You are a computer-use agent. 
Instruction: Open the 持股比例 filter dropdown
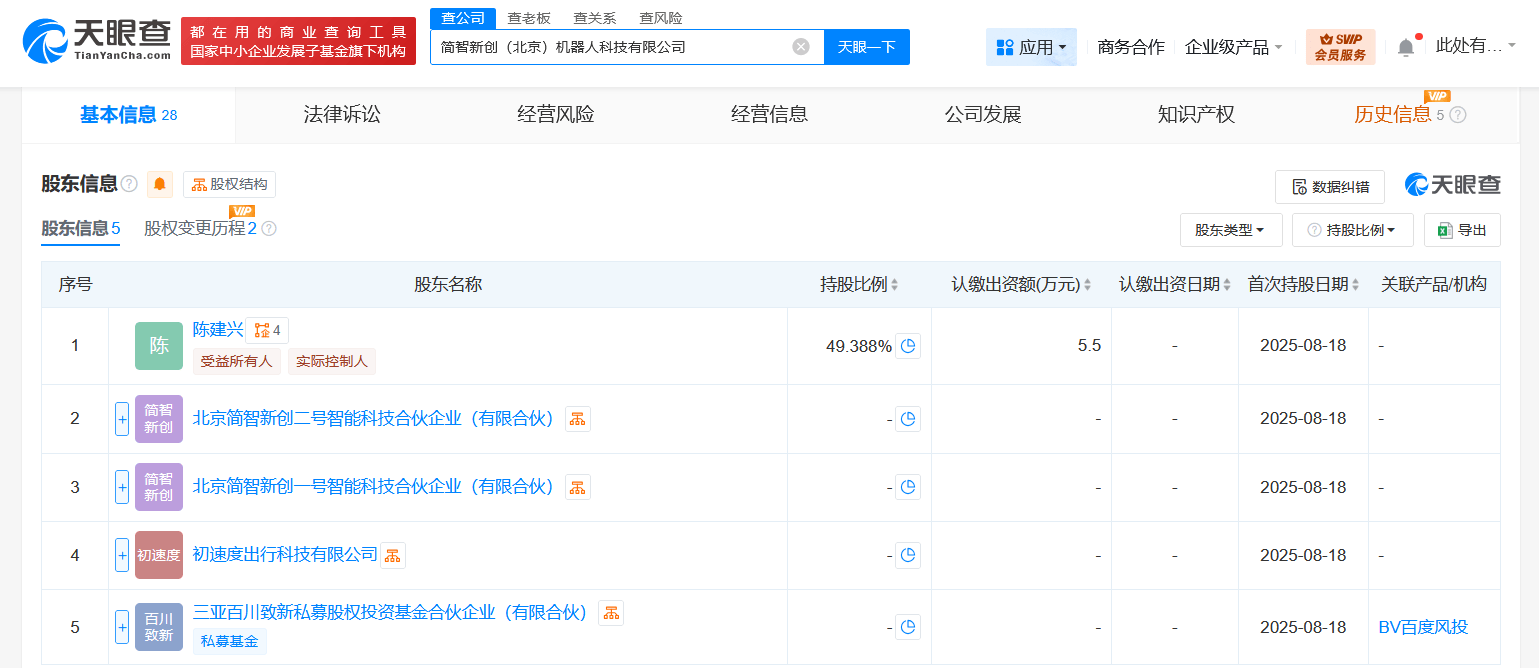click(1352, 230)
